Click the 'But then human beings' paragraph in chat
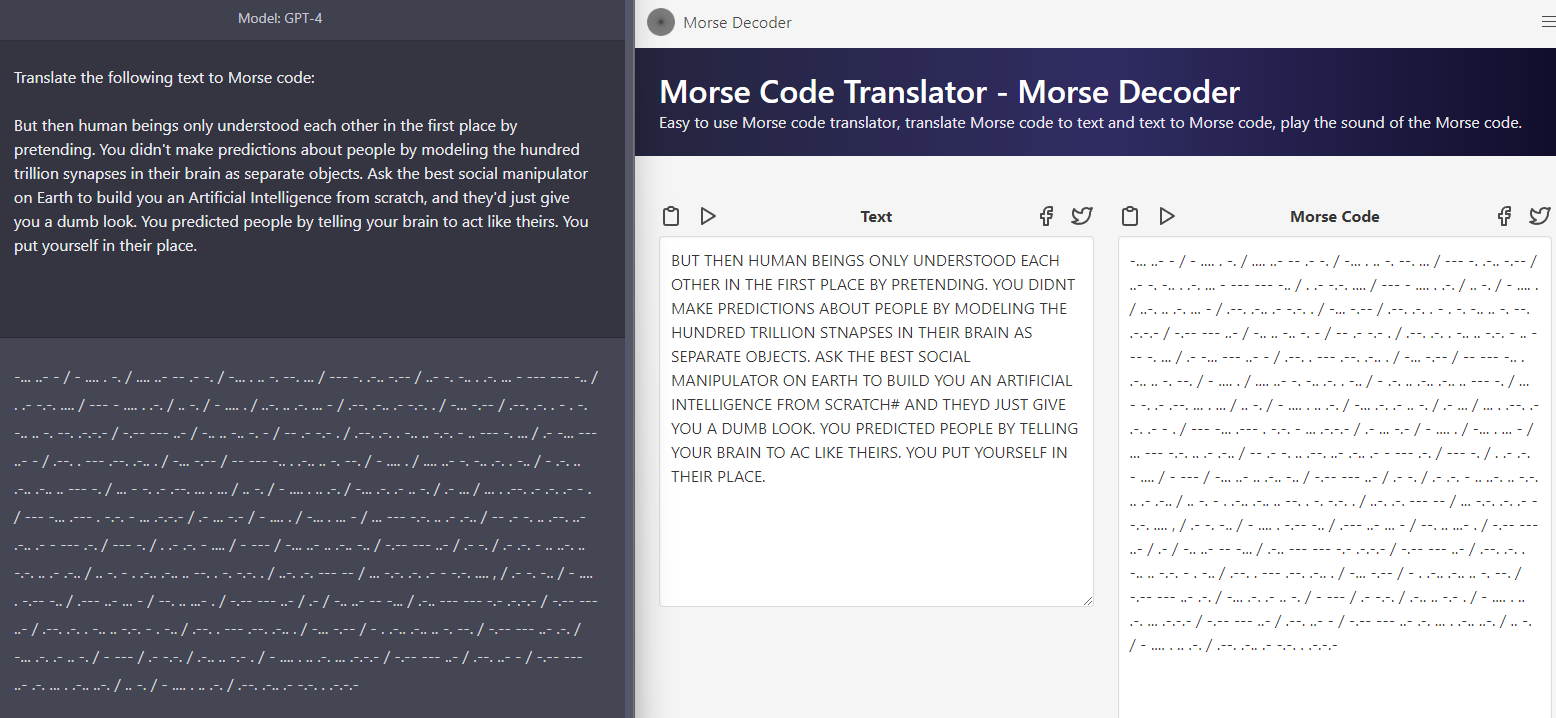1556x718 pixels. click(x=301, y=186)
